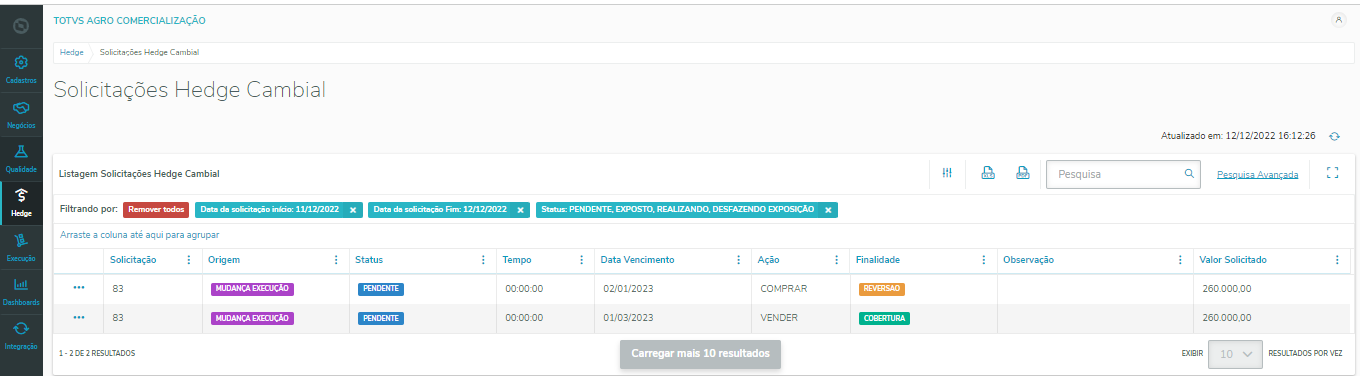
Task: Sort by the Valor Solicitado column header
Action: coord(1233,260)
